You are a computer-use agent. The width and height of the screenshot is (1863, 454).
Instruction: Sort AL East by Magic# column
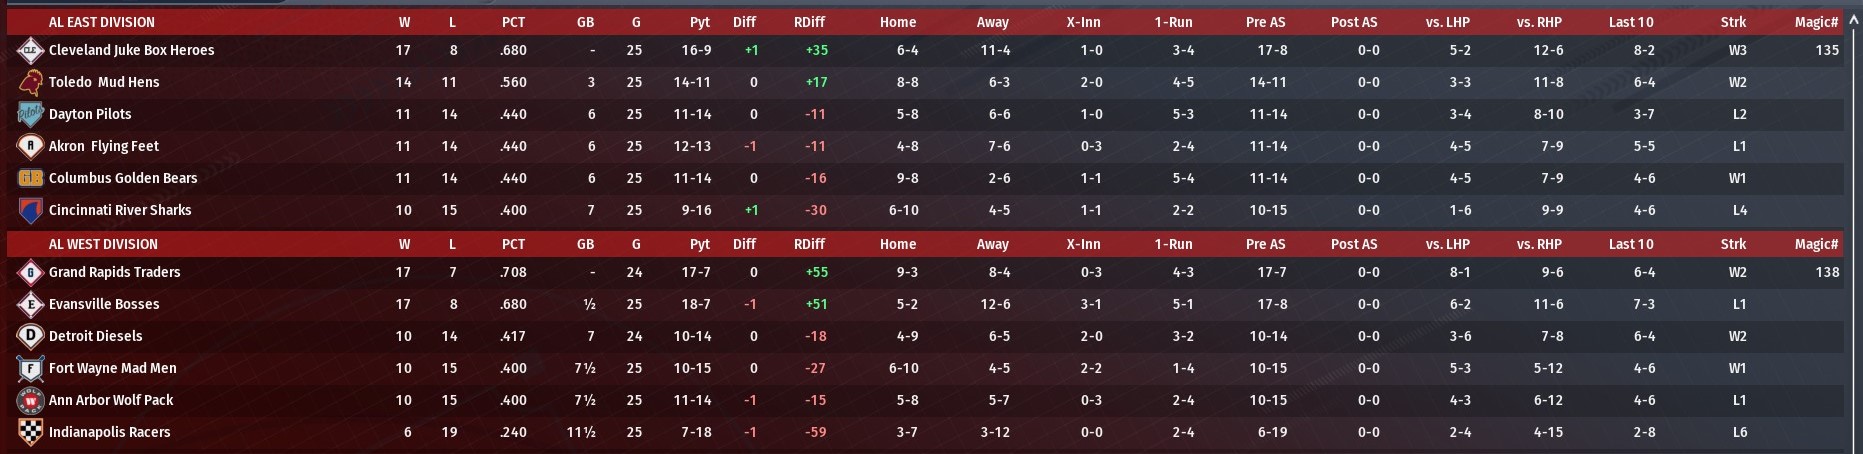pos(1816,22)
